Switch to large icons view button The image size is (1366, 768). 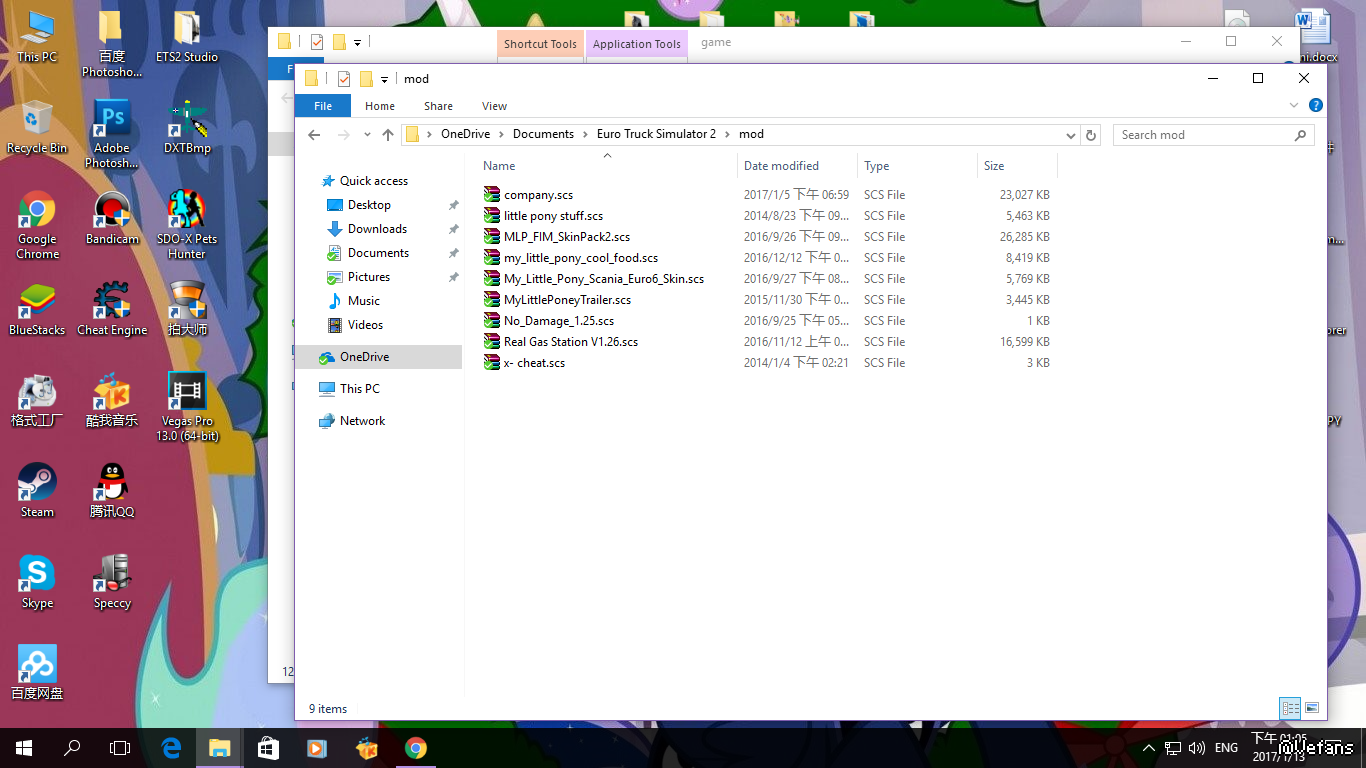coord(1312,708)
